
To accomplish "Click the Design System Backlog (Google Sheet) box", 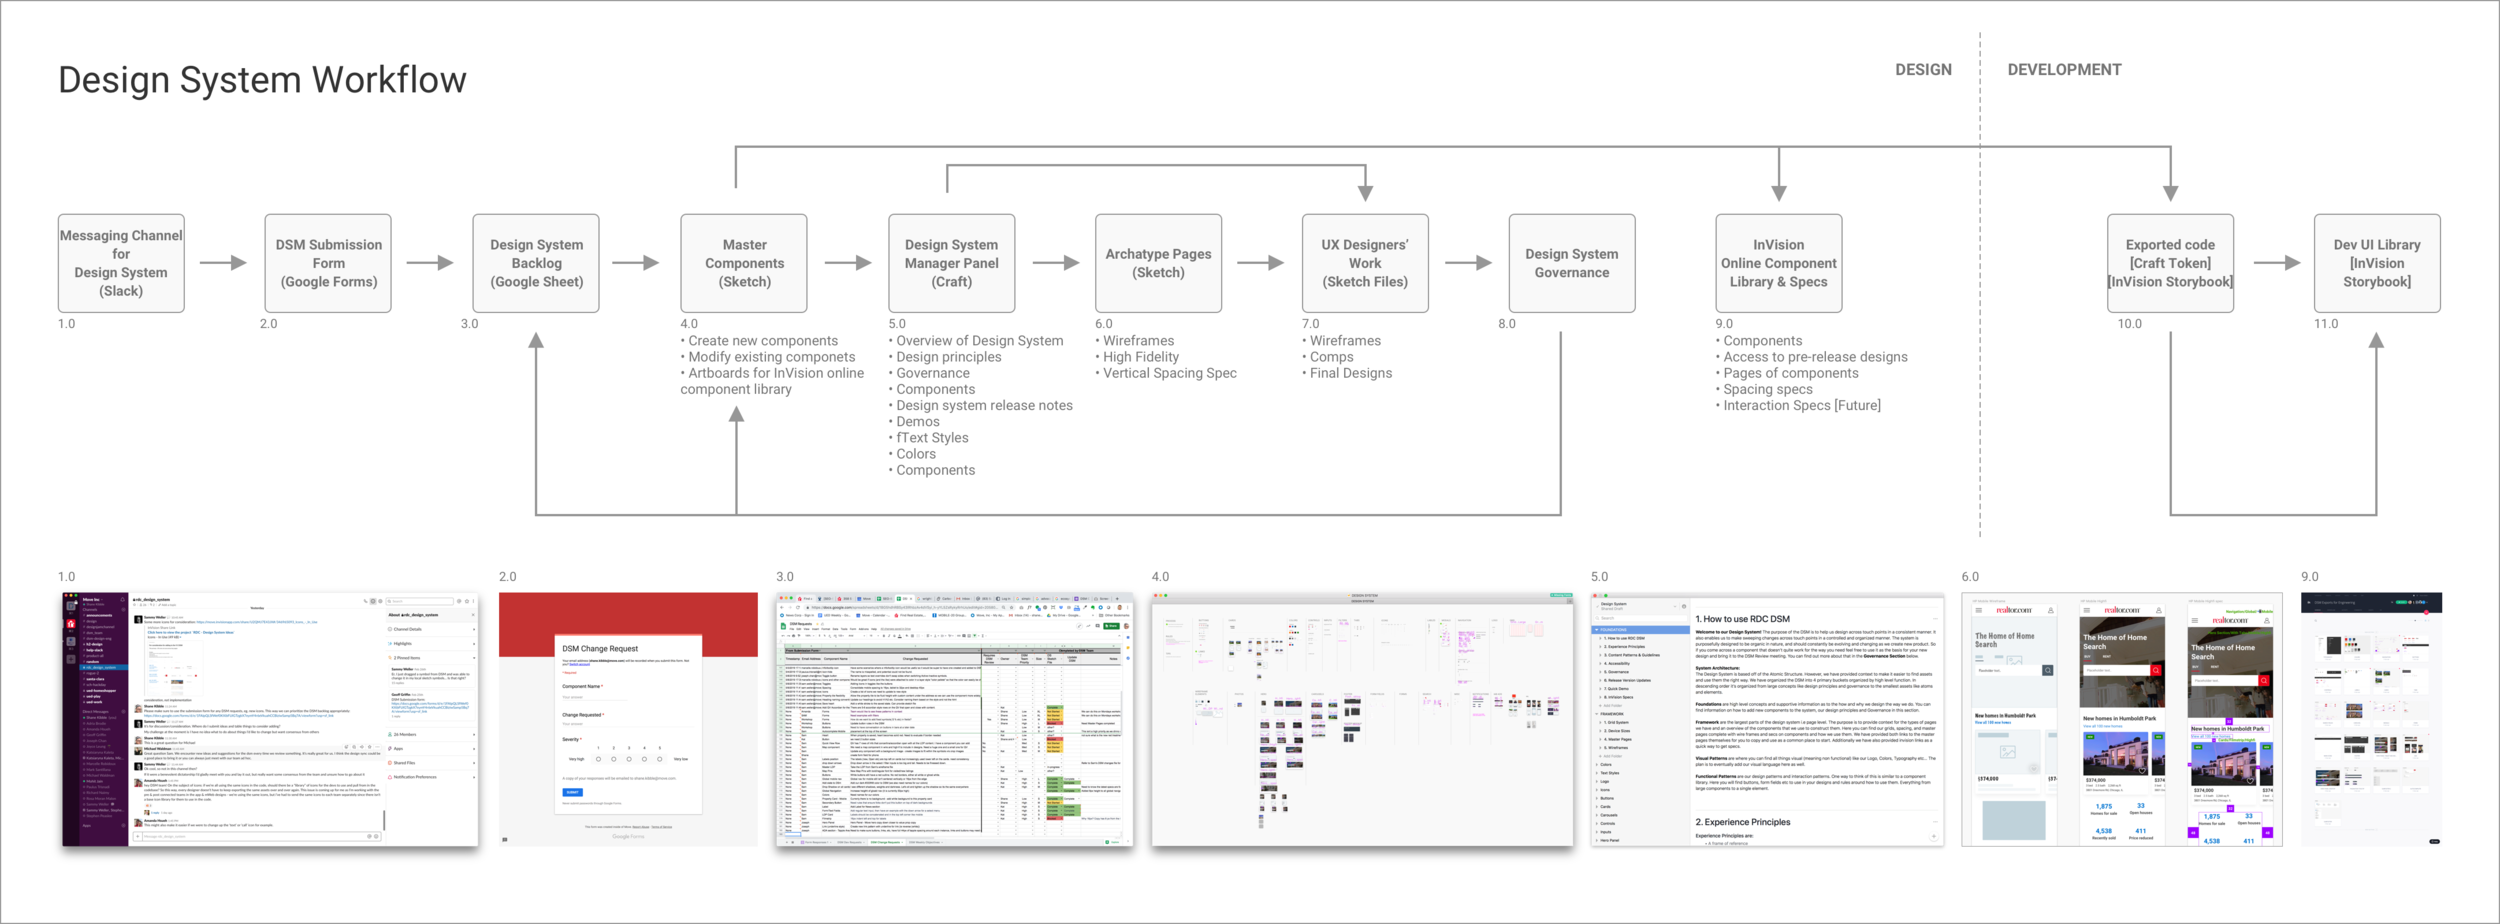I will (x=536, y=263).
